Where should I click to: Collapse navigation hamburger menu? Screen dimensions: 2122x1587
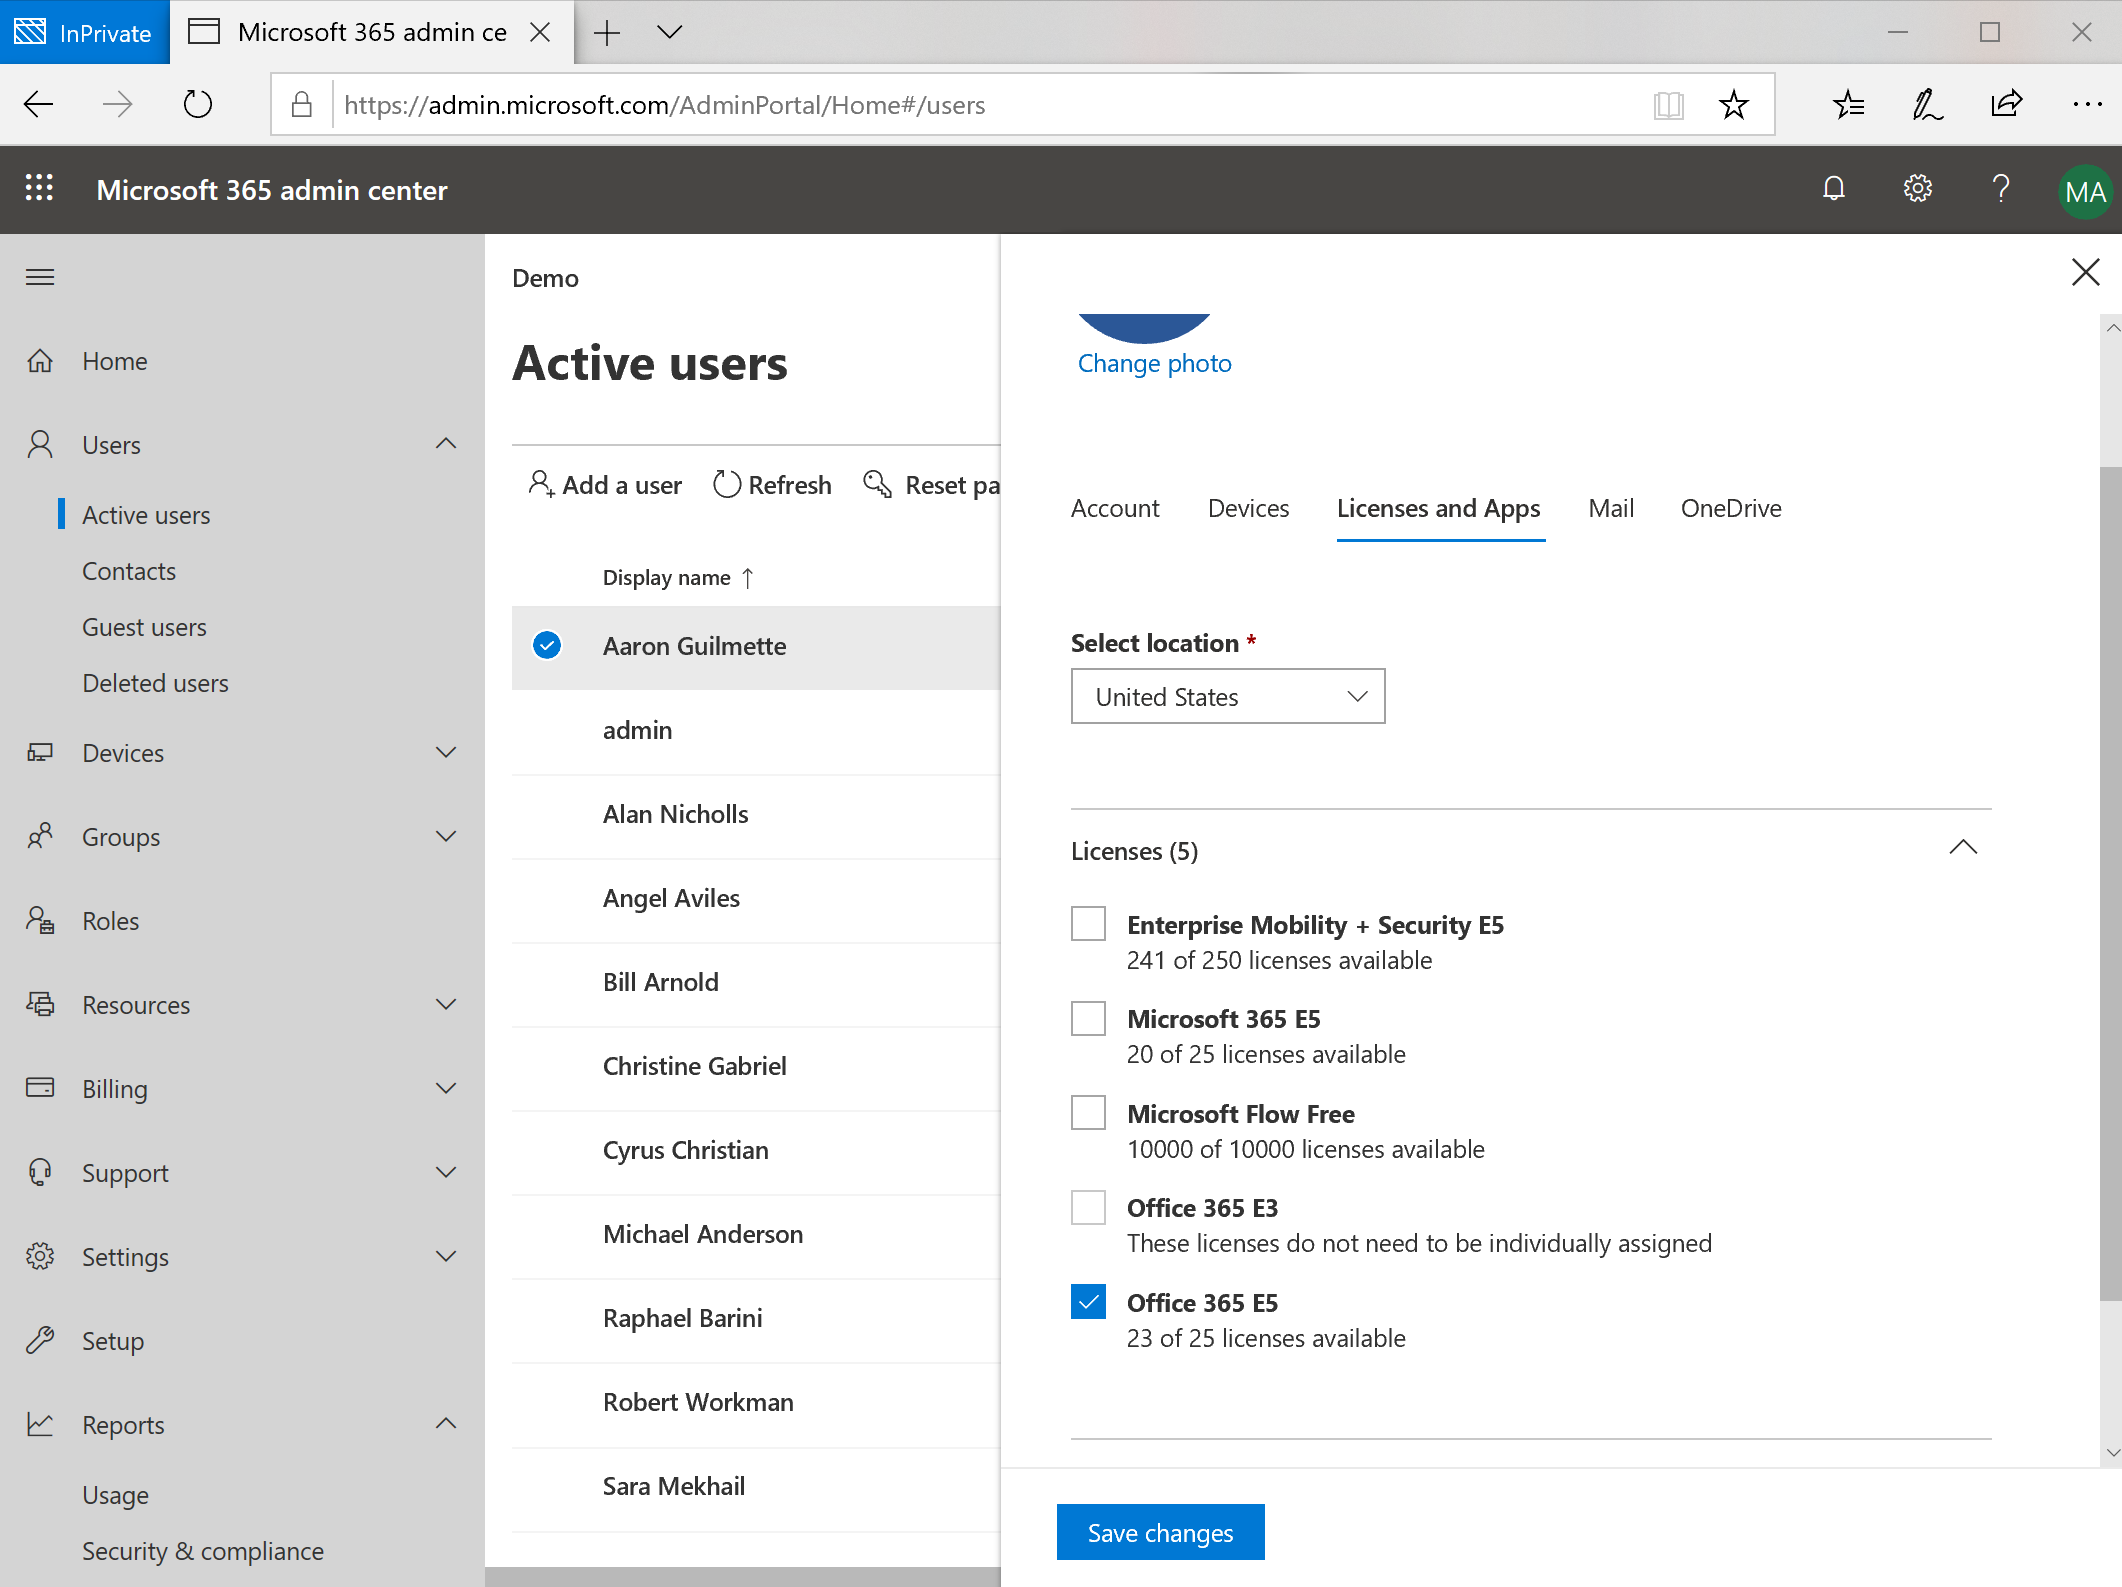(40, 277)
